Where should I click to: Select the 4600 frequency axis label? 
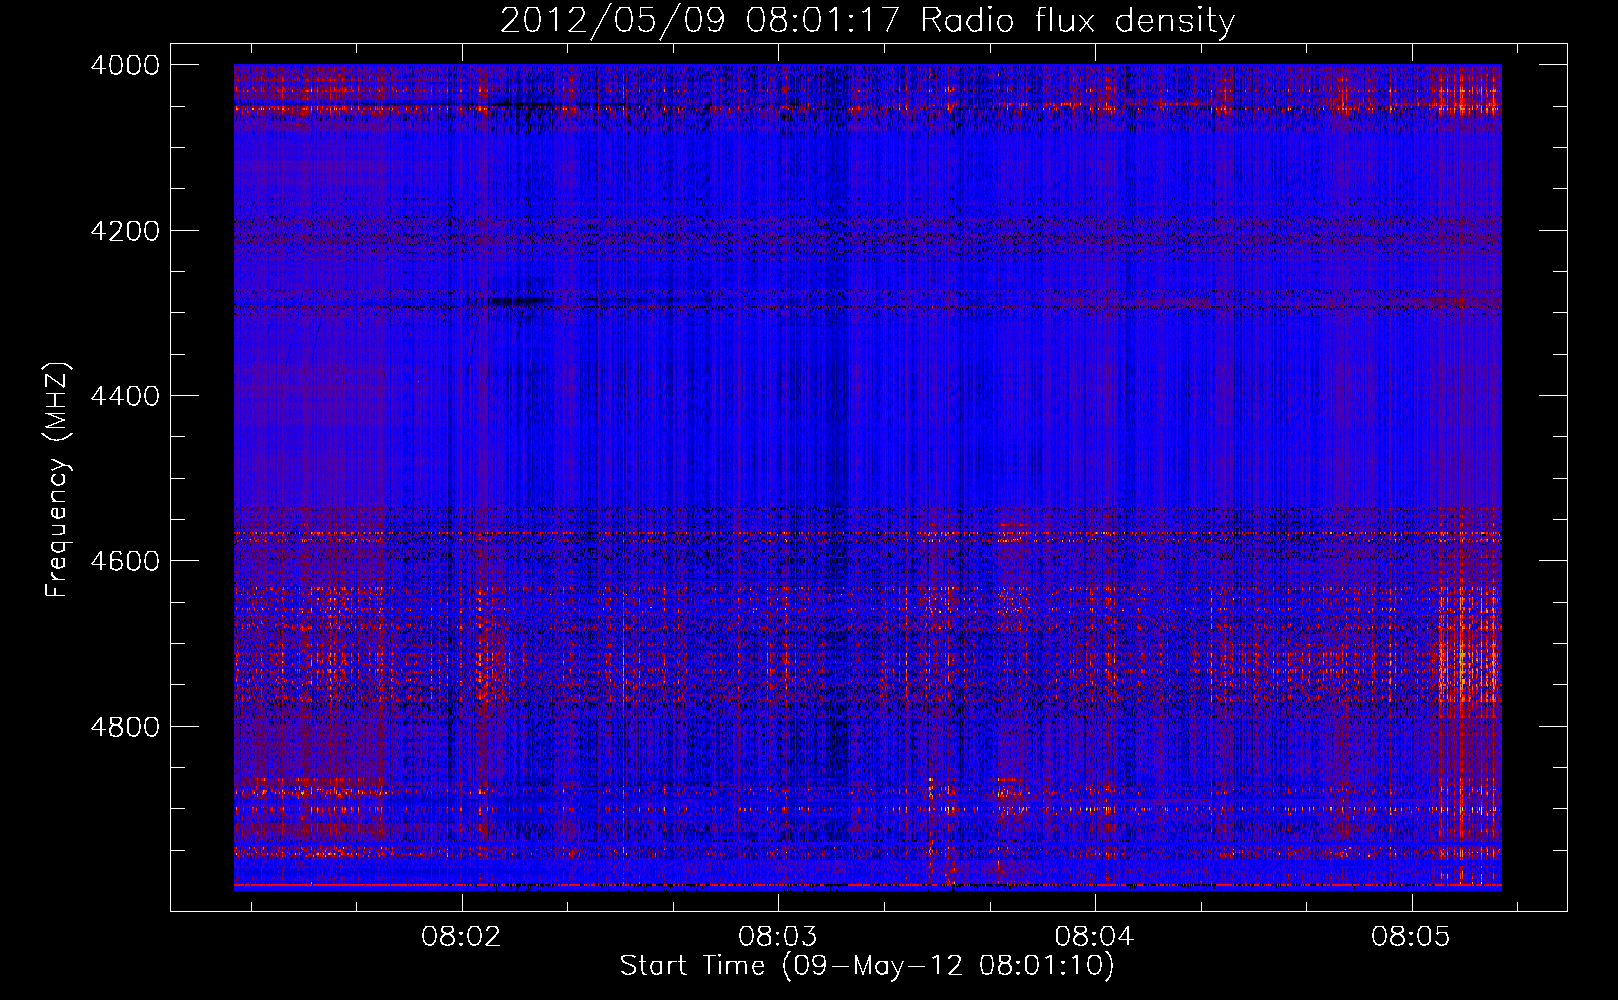(125, 561)
